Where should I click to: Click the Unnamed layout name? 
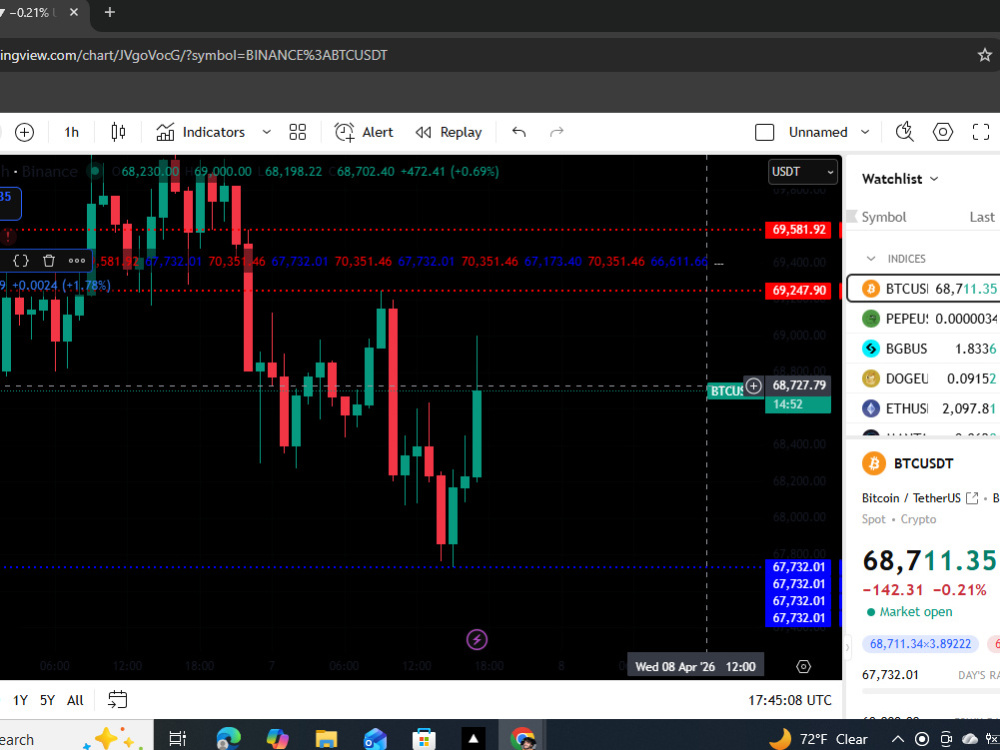tap(818, 132)
